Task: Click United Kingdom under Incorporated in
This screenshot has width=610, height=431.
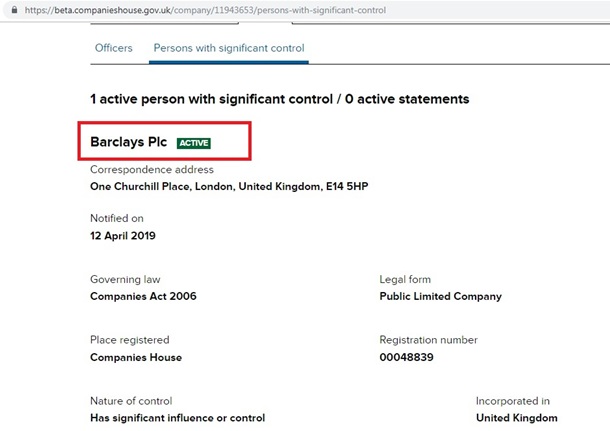Action: click(x=516, y=418)
